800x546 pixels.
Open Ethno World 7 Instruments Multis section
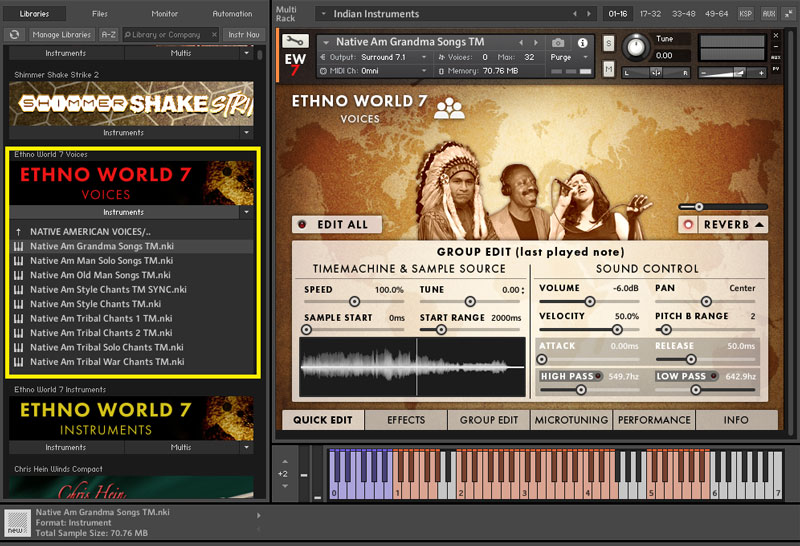181,447
